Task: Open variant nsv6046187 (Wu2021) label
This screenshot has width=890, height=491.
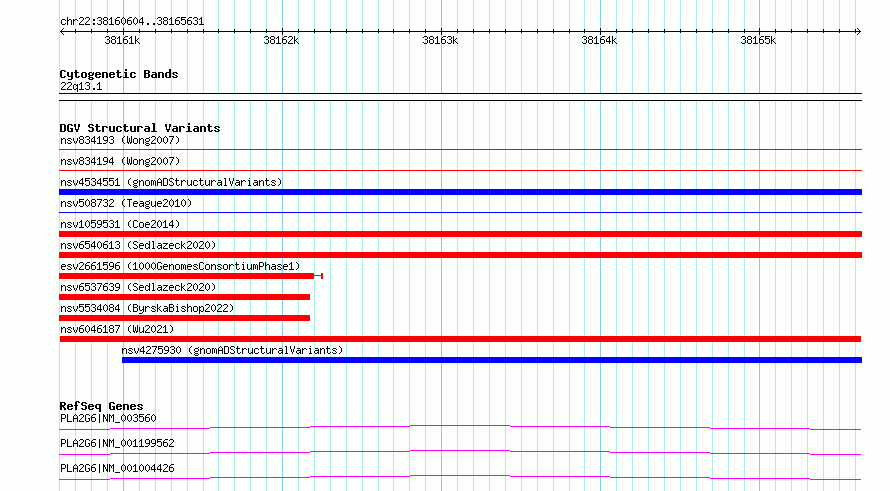Action: (x=117, y=329)
